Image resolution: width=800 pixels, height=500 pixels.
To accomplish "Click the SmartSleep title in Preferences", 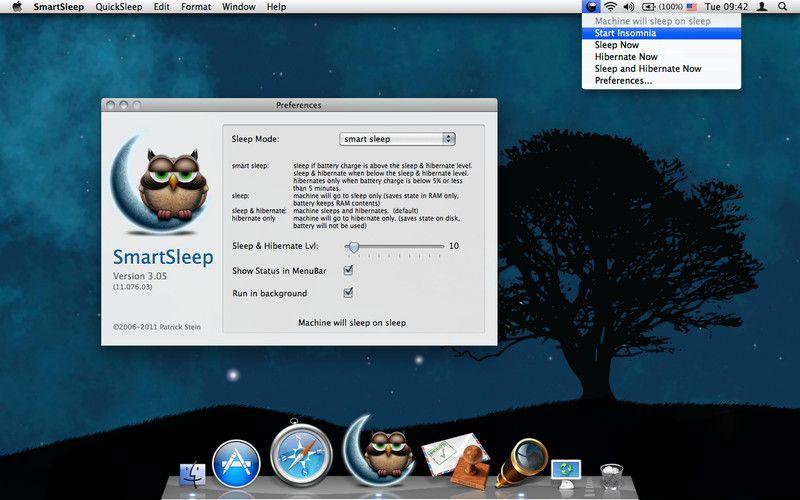I will coord(163,257).
